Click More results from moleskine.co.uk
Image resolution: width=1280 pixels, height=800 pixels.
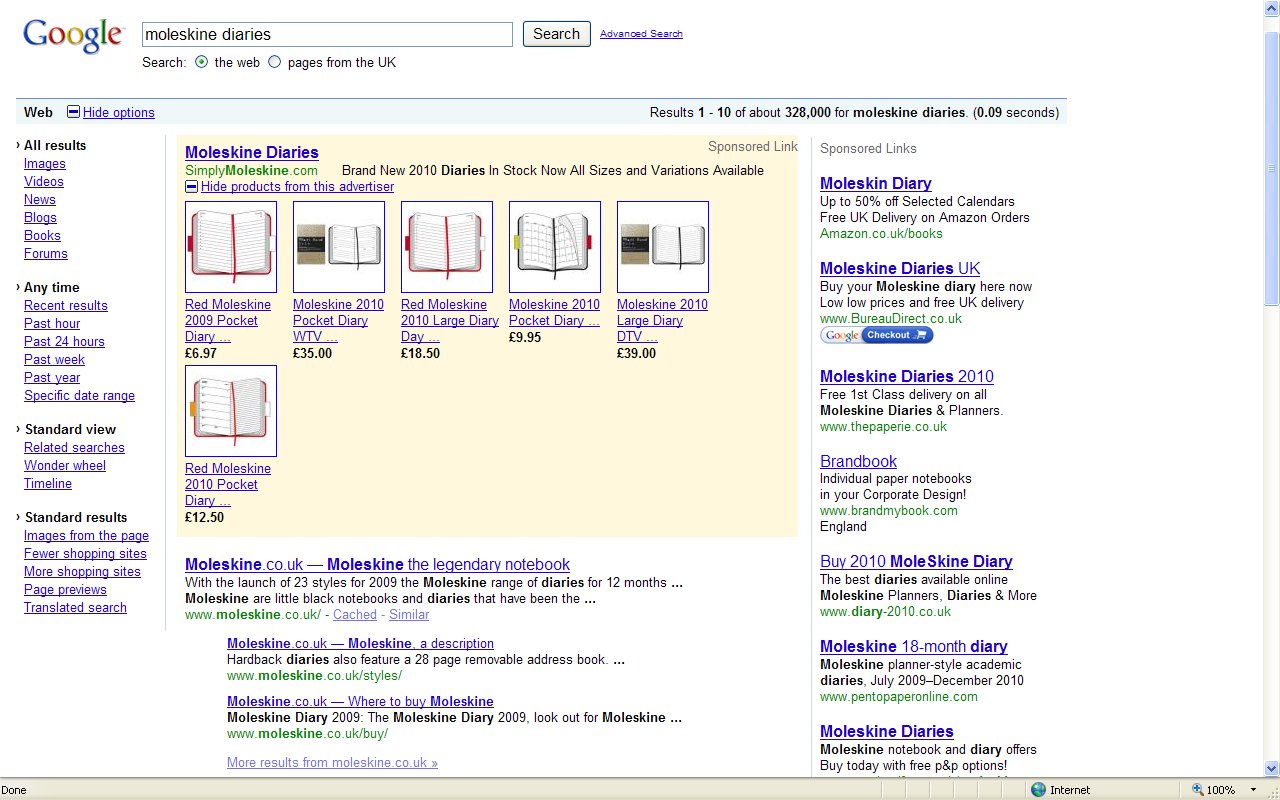click(x=332, y=763)
